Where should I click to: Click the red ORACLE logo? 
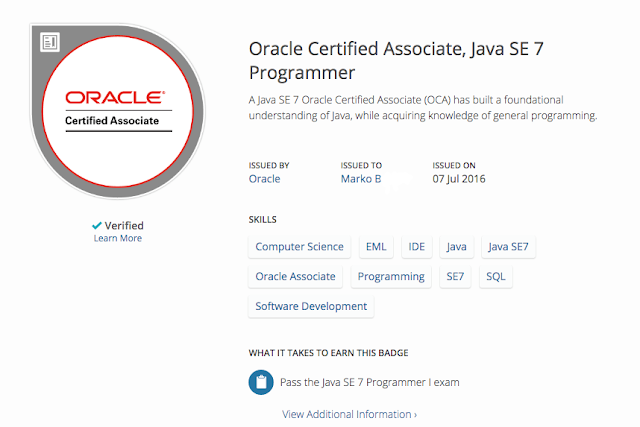(x=116, y=97)
